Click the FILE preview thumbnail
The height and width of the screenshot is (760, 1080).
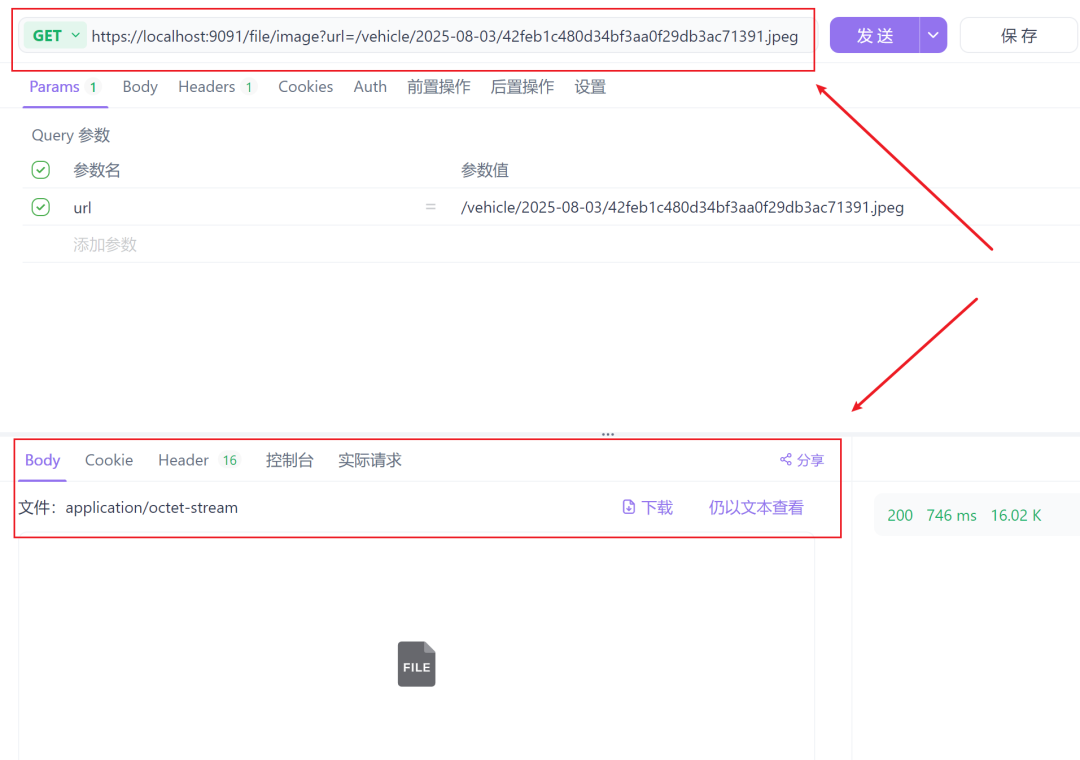click(x=416, y=664)
